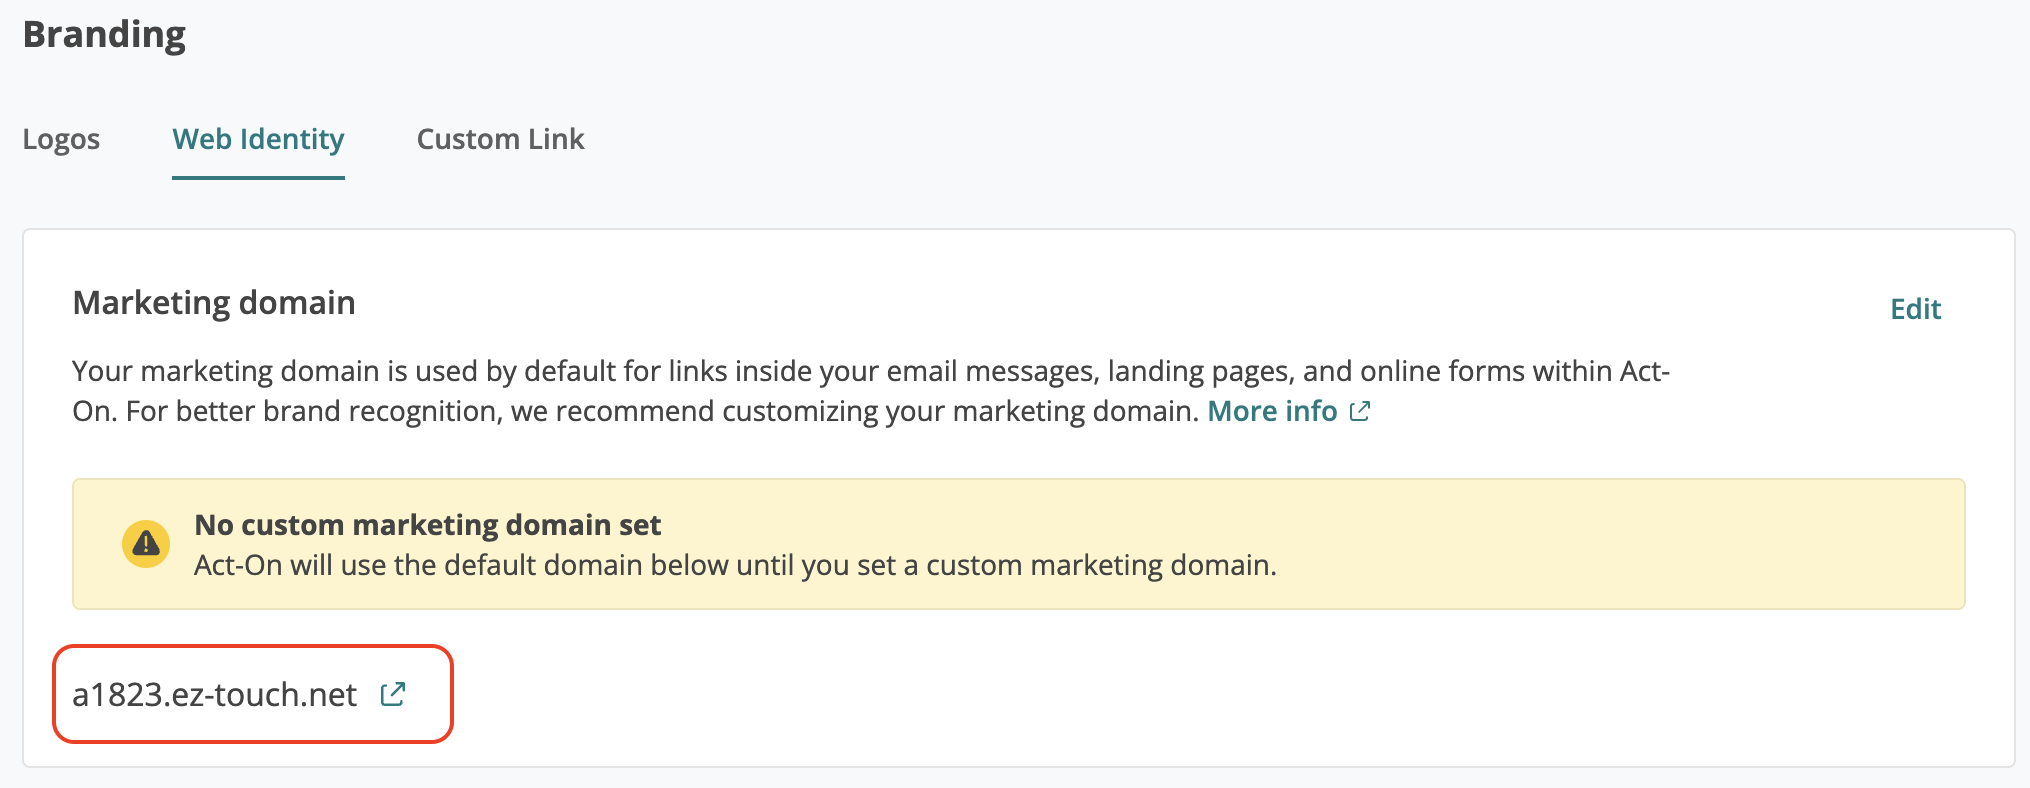Viewport: 2030px width, 788px height.
Task: Click the empty area of the Marketing domain card
Action: click(x=1200, y=694)
